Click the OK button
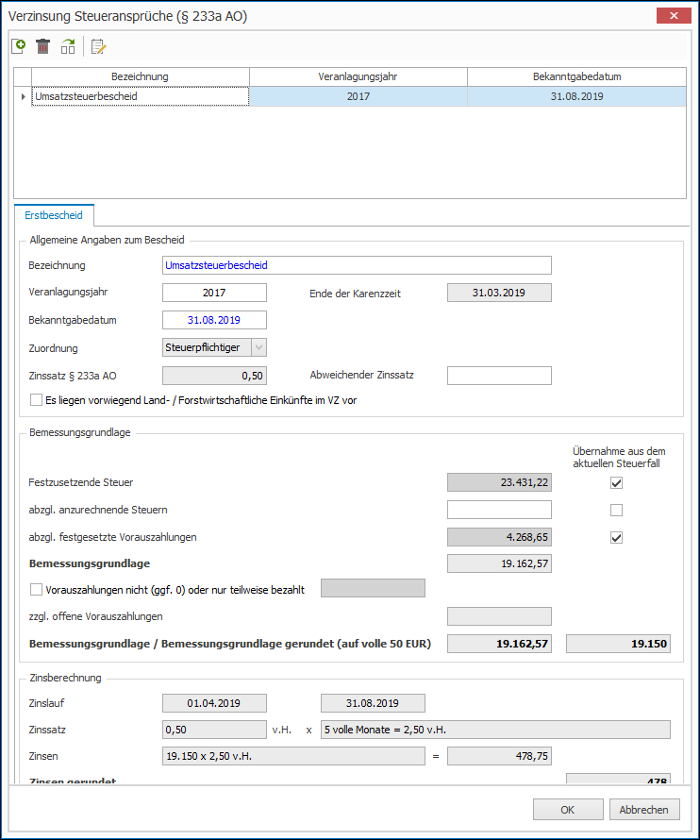Screen dimensions: 700x840 [568, 809]
